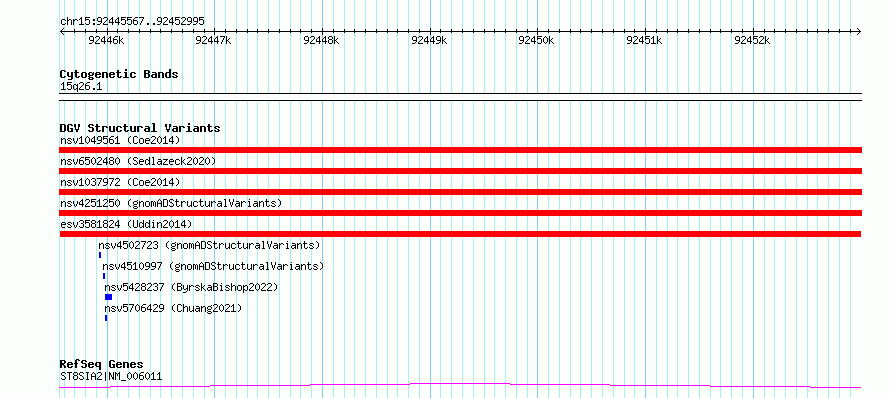Click the Cytogenetic Bands track title
Viewport: 890px width, 398px height.
[x=119, y=74]
